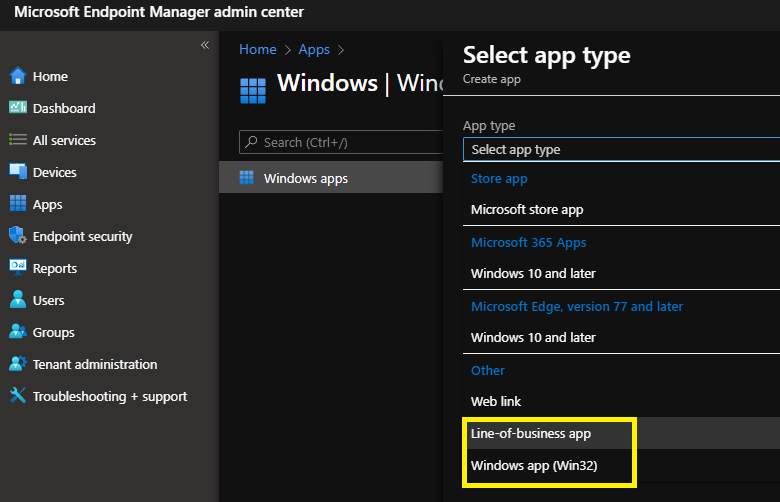Go to Apps section in sidebar
The height and width of the screenshot is (502, 780).
(x=47, y=204)
